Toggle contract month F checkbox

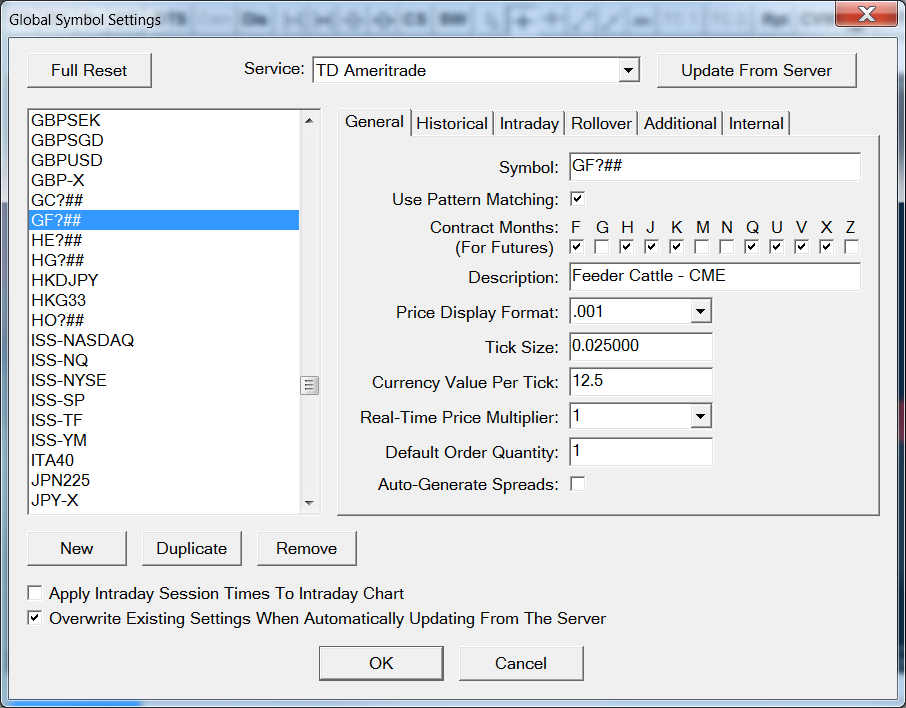[576, 247]
